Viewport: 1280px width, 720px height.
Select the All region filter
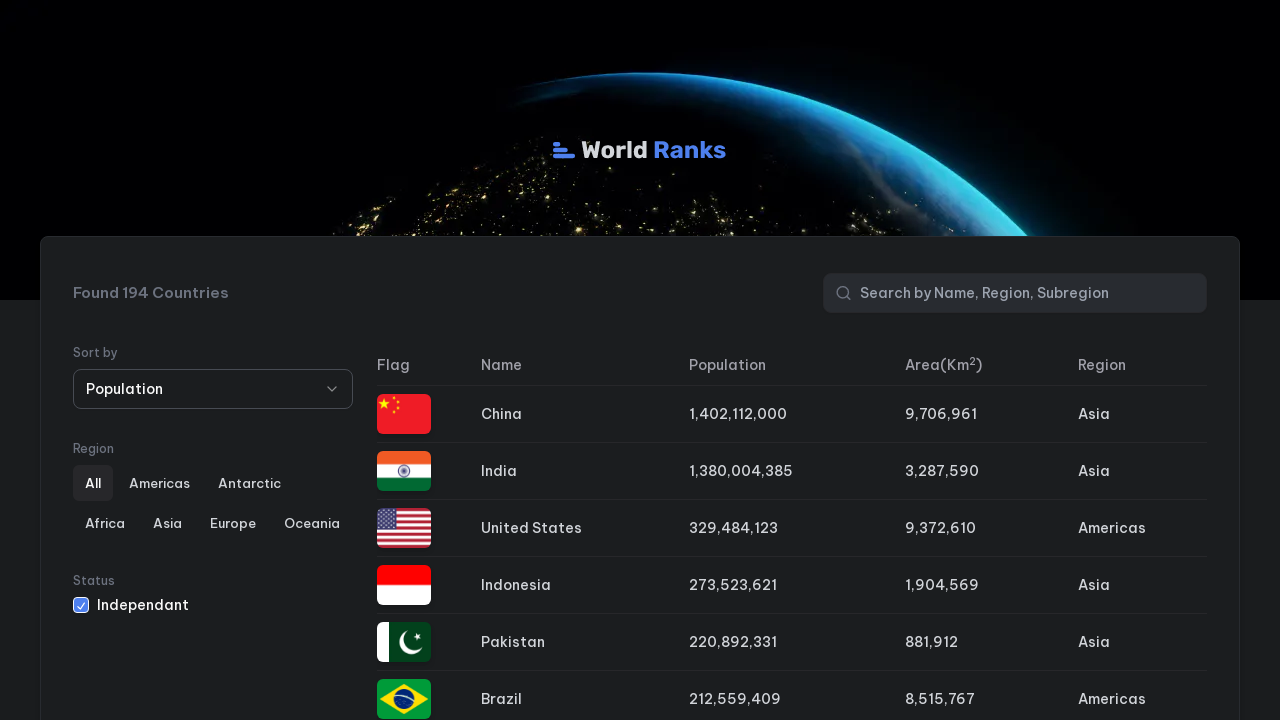[93, 483]
